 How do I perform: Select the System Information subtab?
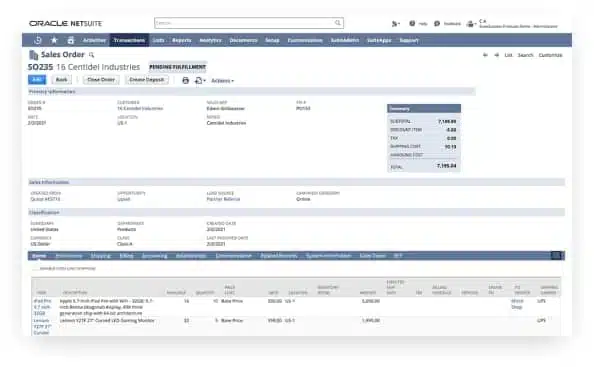click(328, 256)
